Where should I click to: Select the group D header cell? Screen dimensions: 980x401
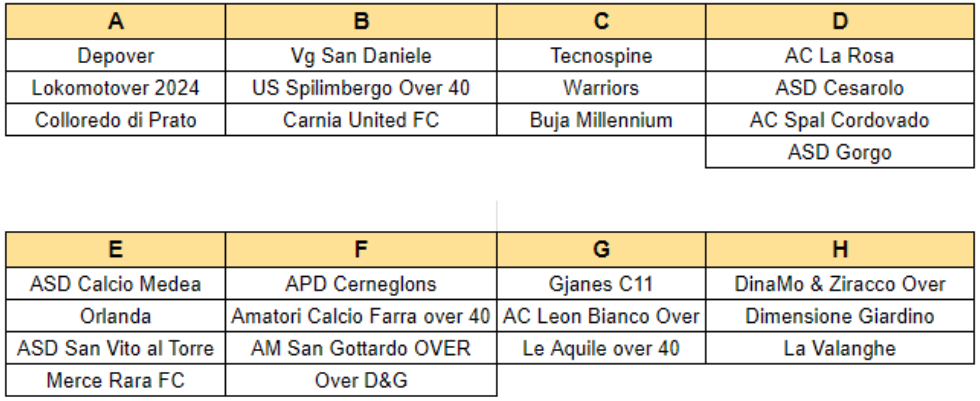point(840,22)
